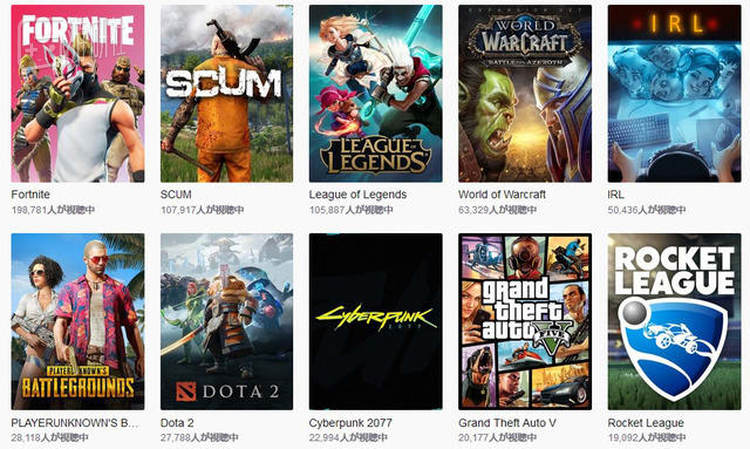Click Grand Theft Auto V title text
This screenshot has height=449, width=750.
507,423
